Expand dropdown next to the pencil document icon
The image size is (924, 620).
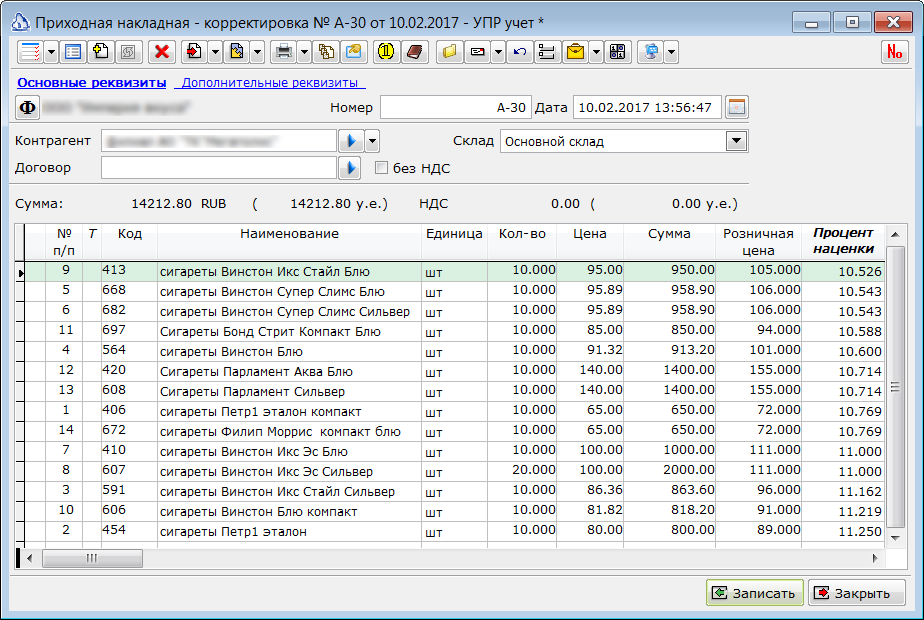(258, 52)
